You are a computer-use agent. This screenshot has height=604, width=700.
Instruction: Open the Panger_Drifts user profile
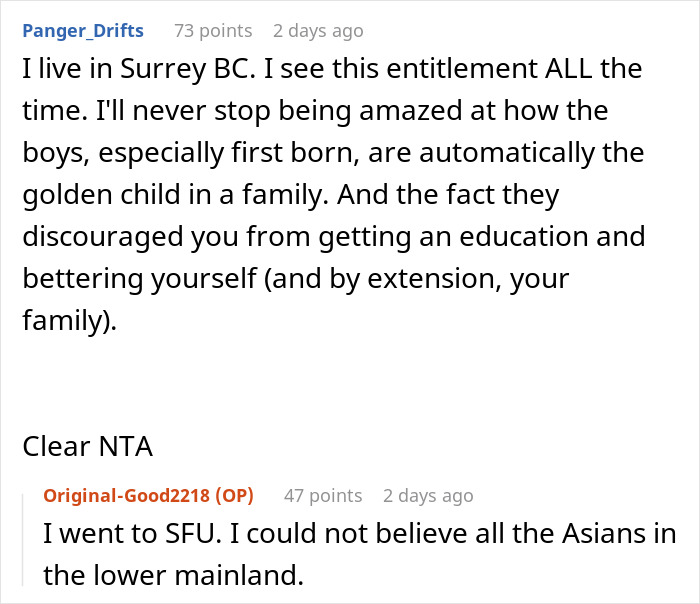coord(83,31)
